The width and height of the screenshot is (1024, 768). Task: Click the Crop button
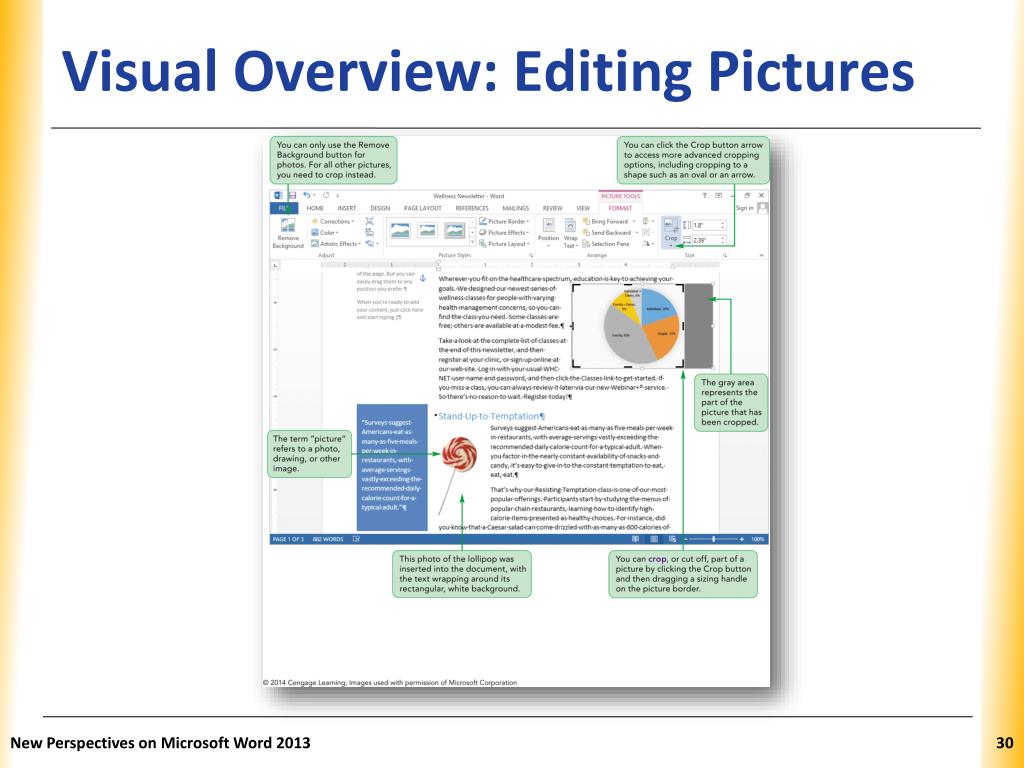pyautogui.click(x=671, y=227)
